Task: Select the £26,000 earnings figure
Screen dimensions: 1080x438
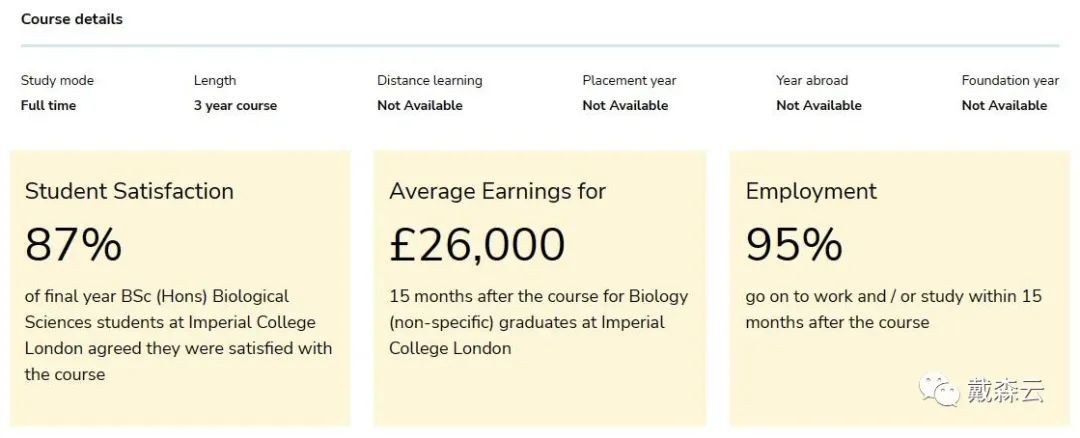Action: pos(477,244)
